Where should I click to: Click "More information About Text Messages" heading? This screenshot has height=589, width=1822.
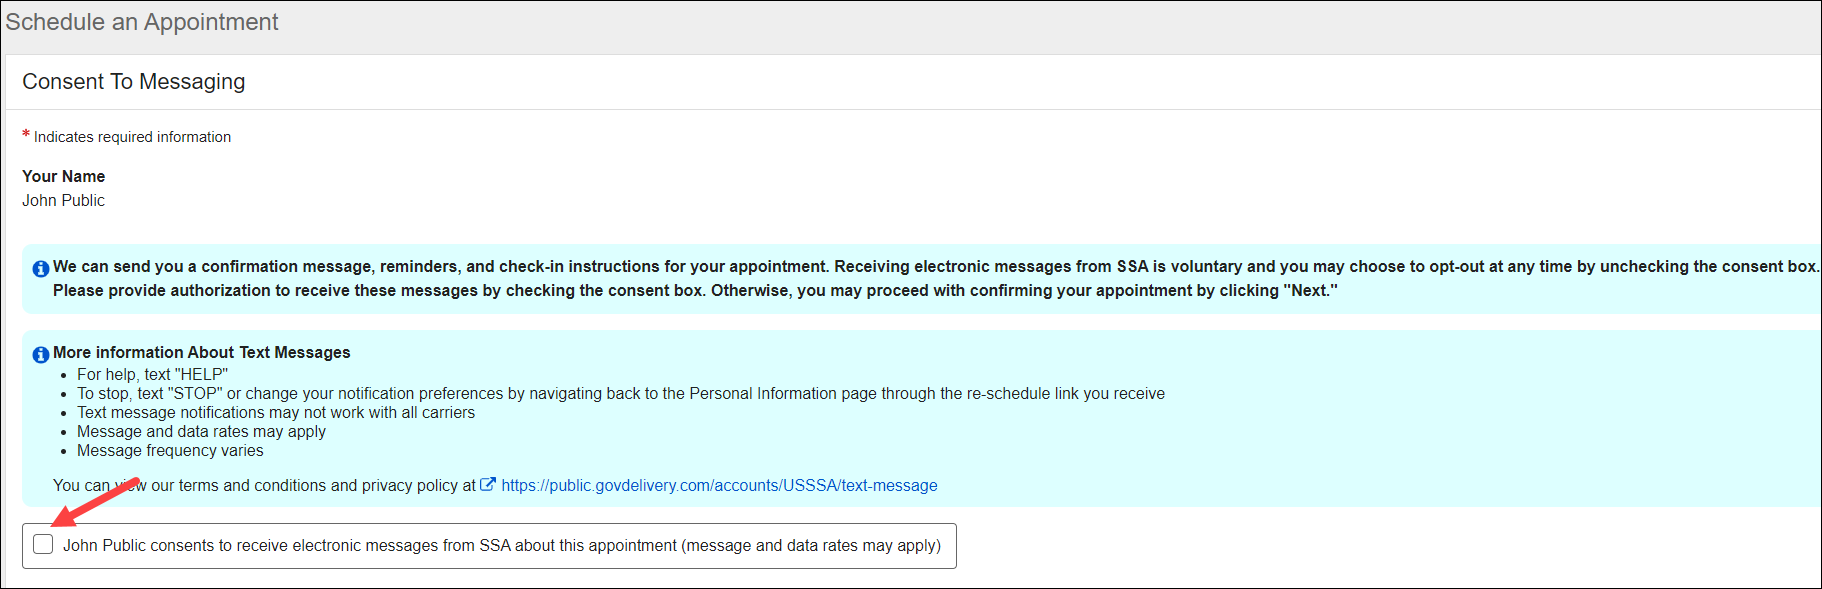(202, 352)
